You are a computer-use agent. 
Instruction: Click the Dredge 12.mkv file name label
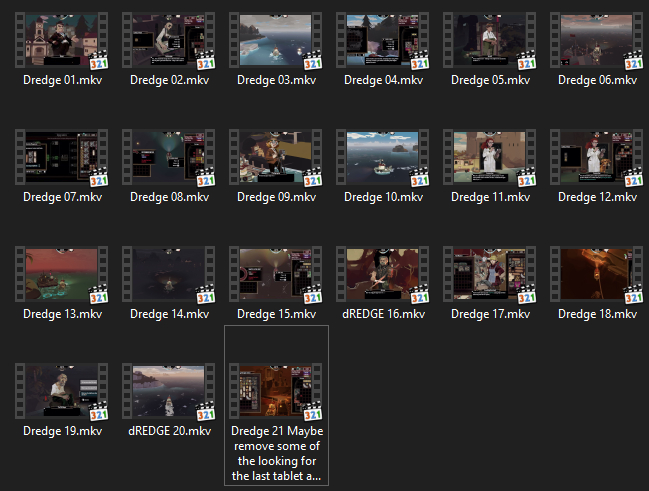(597, 197)
